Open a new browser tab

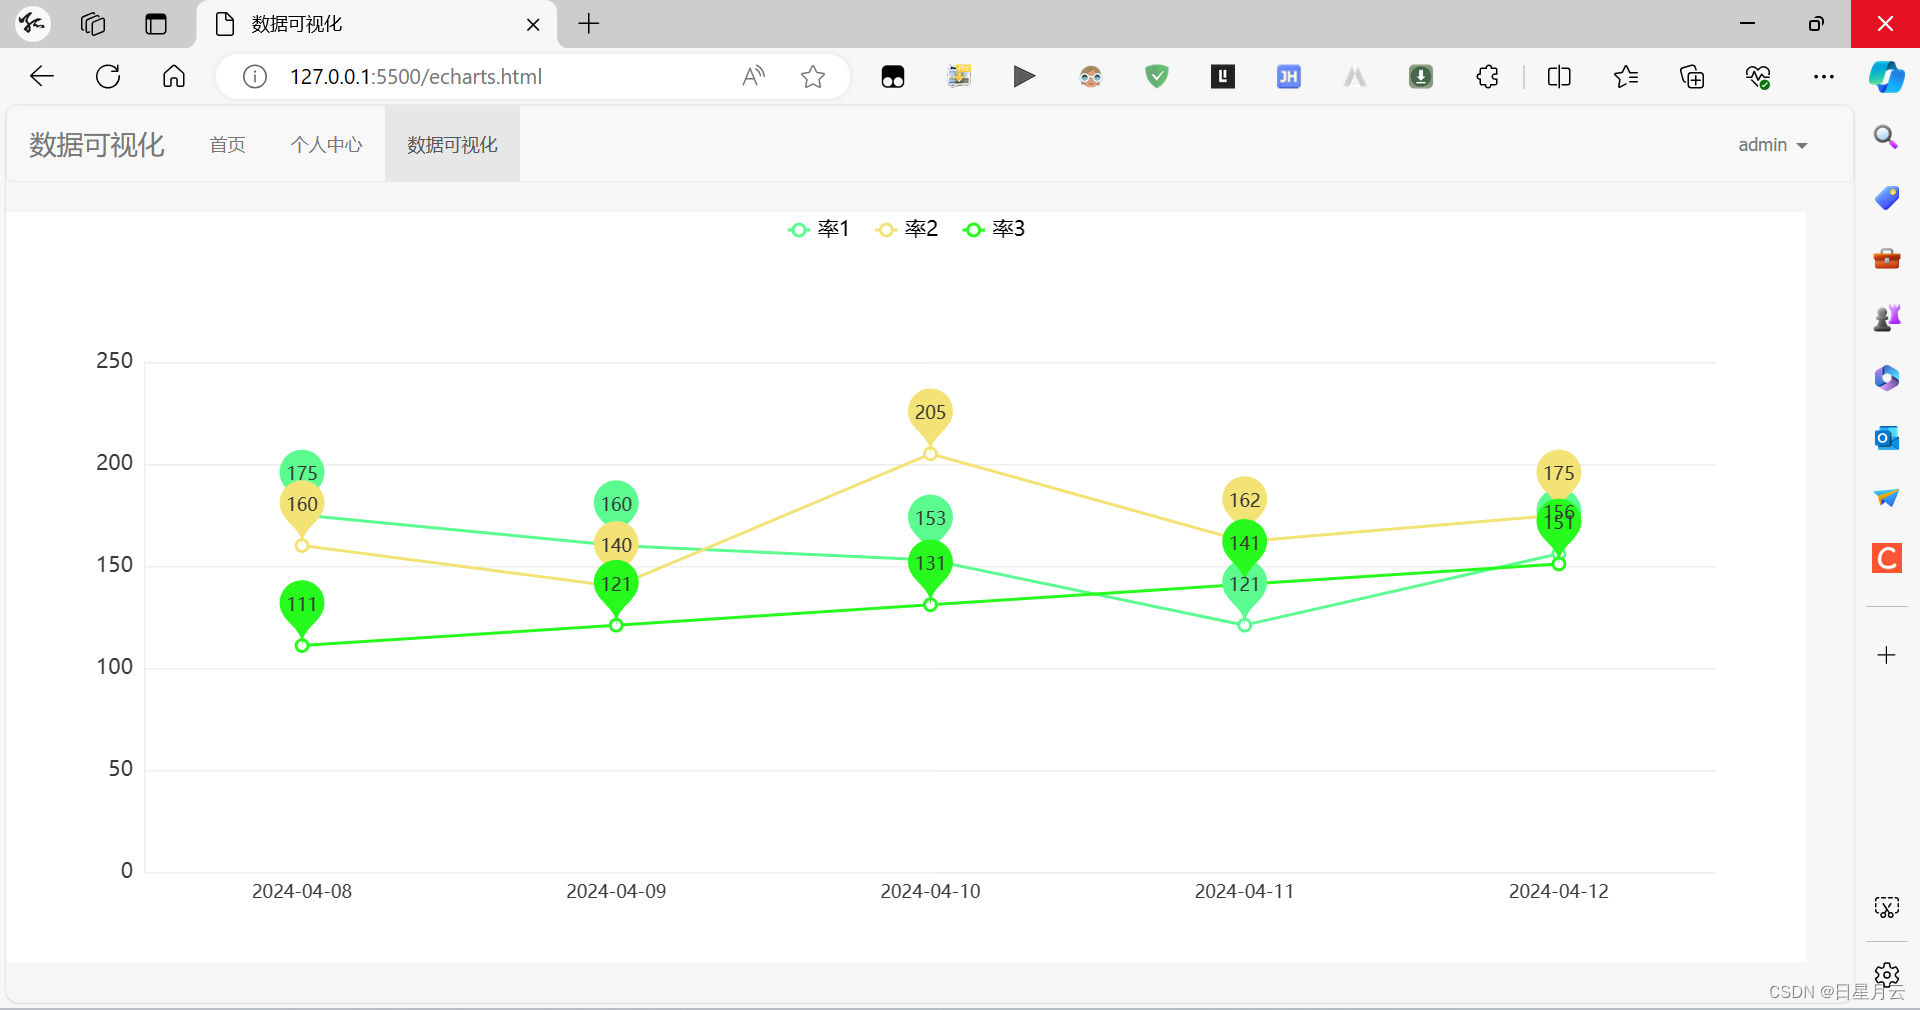(x=589, y=24)
